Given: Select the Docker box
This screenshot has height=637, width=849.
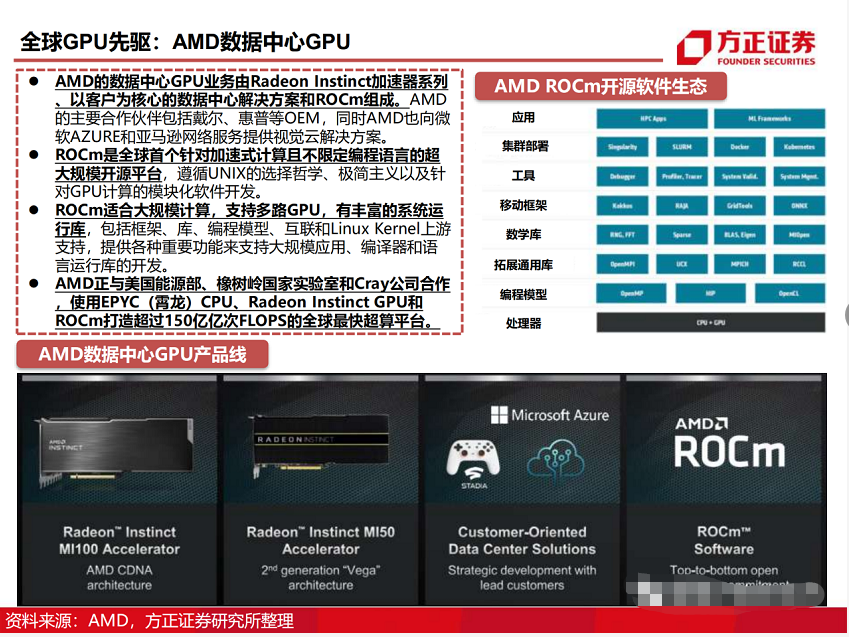Looking at the screenshot, I should point(740,147).
